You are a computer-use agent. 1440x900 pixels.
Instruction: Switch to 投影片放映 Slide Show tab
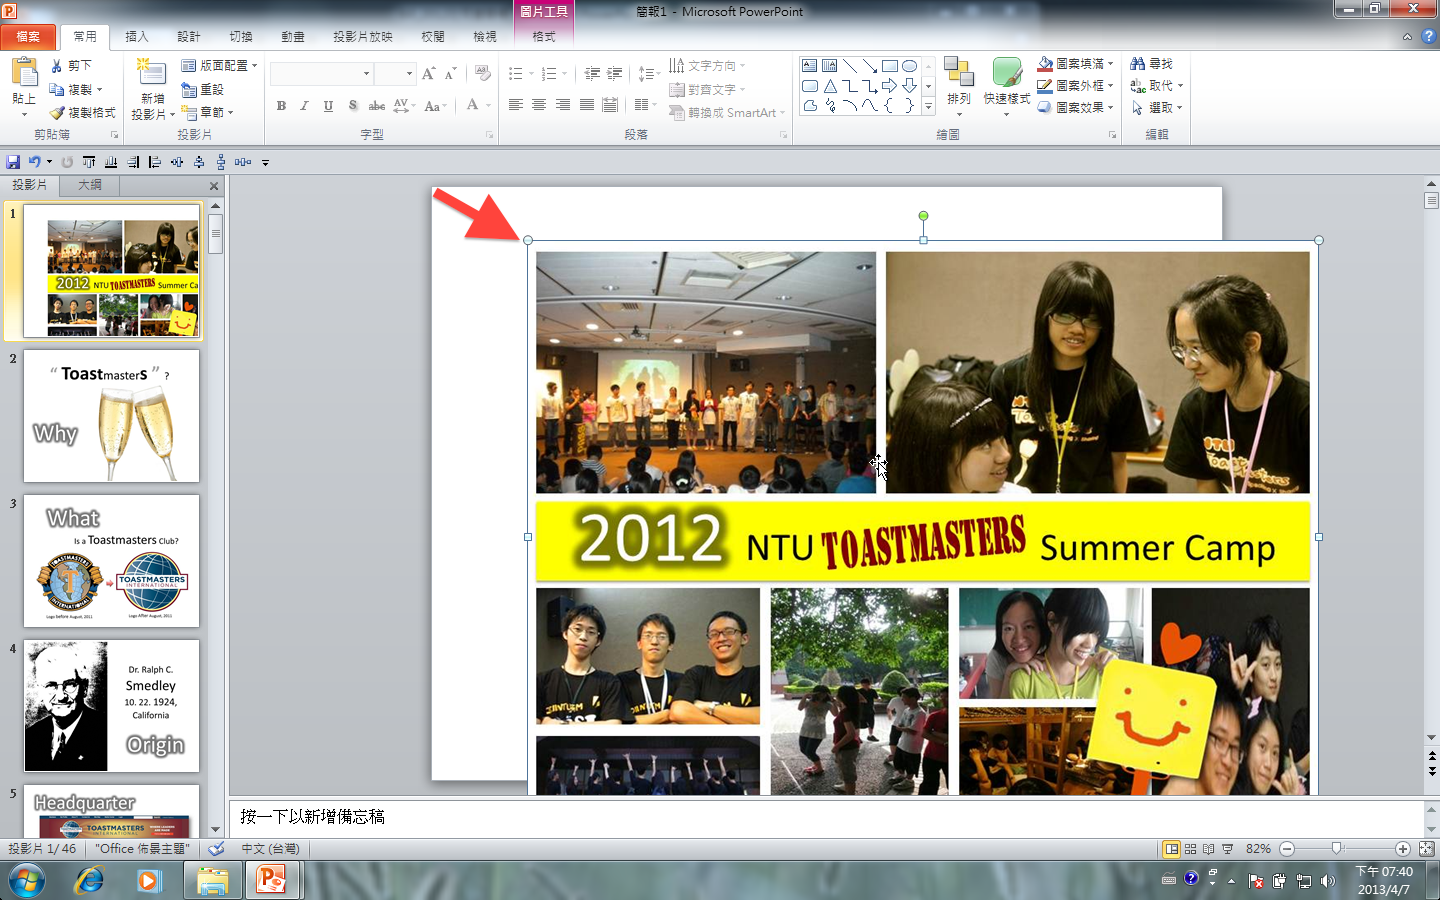pyautogui.click(x=363, y=37)
